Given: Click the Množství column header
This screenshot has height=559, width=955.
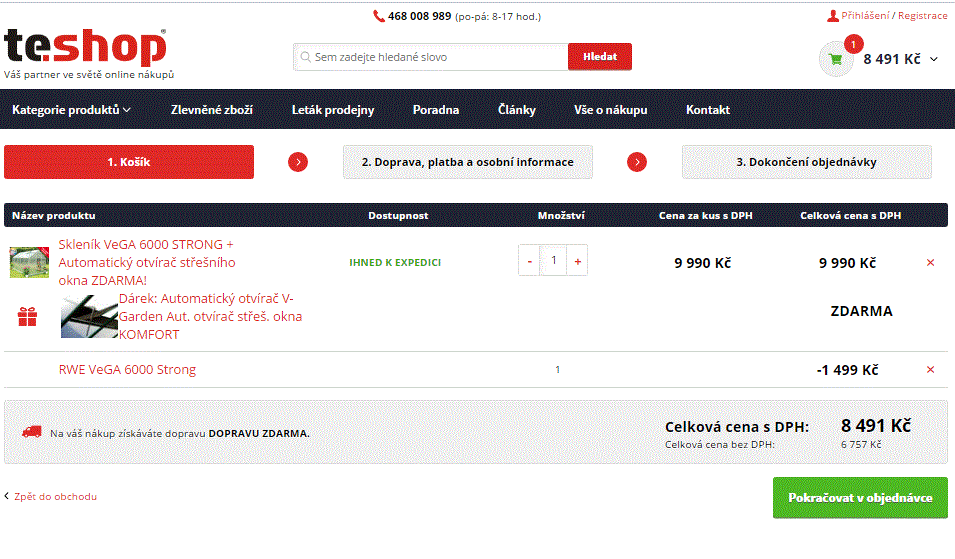Looking at the screenshot, I should pos(561,216).
